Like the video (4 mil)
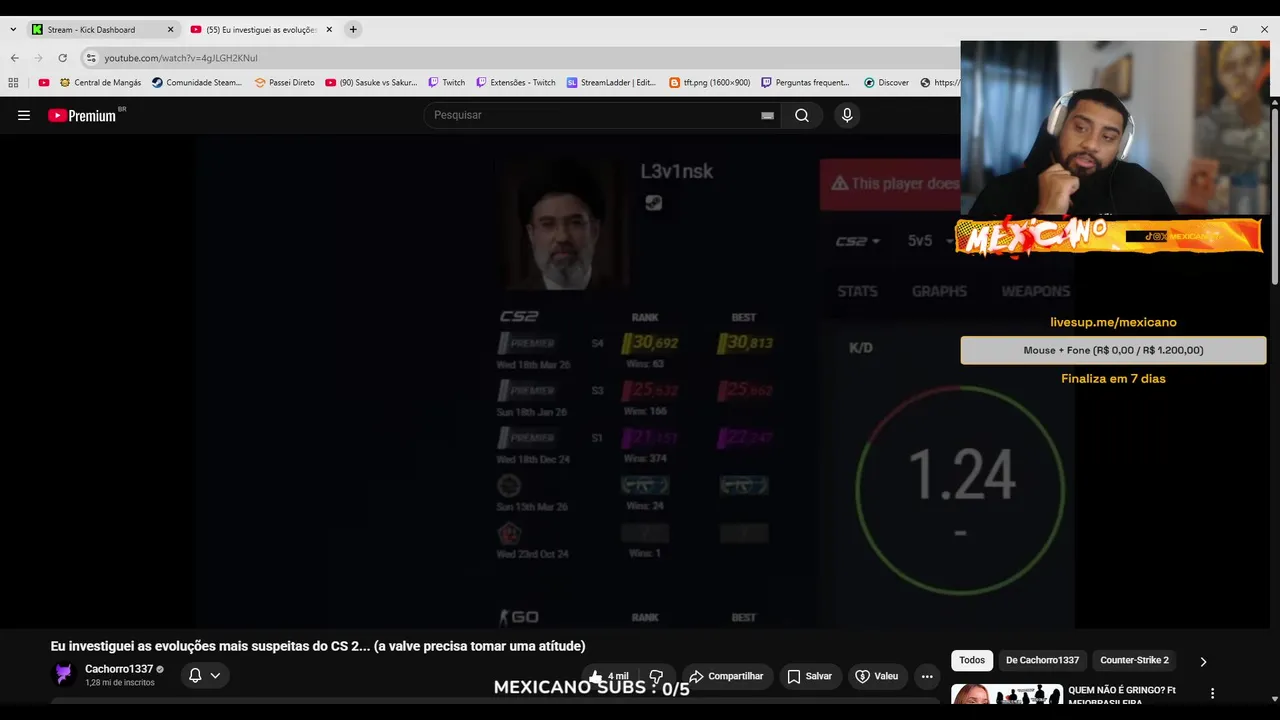The width and height of the screenshot is (1280, 720). click(609, 676)
